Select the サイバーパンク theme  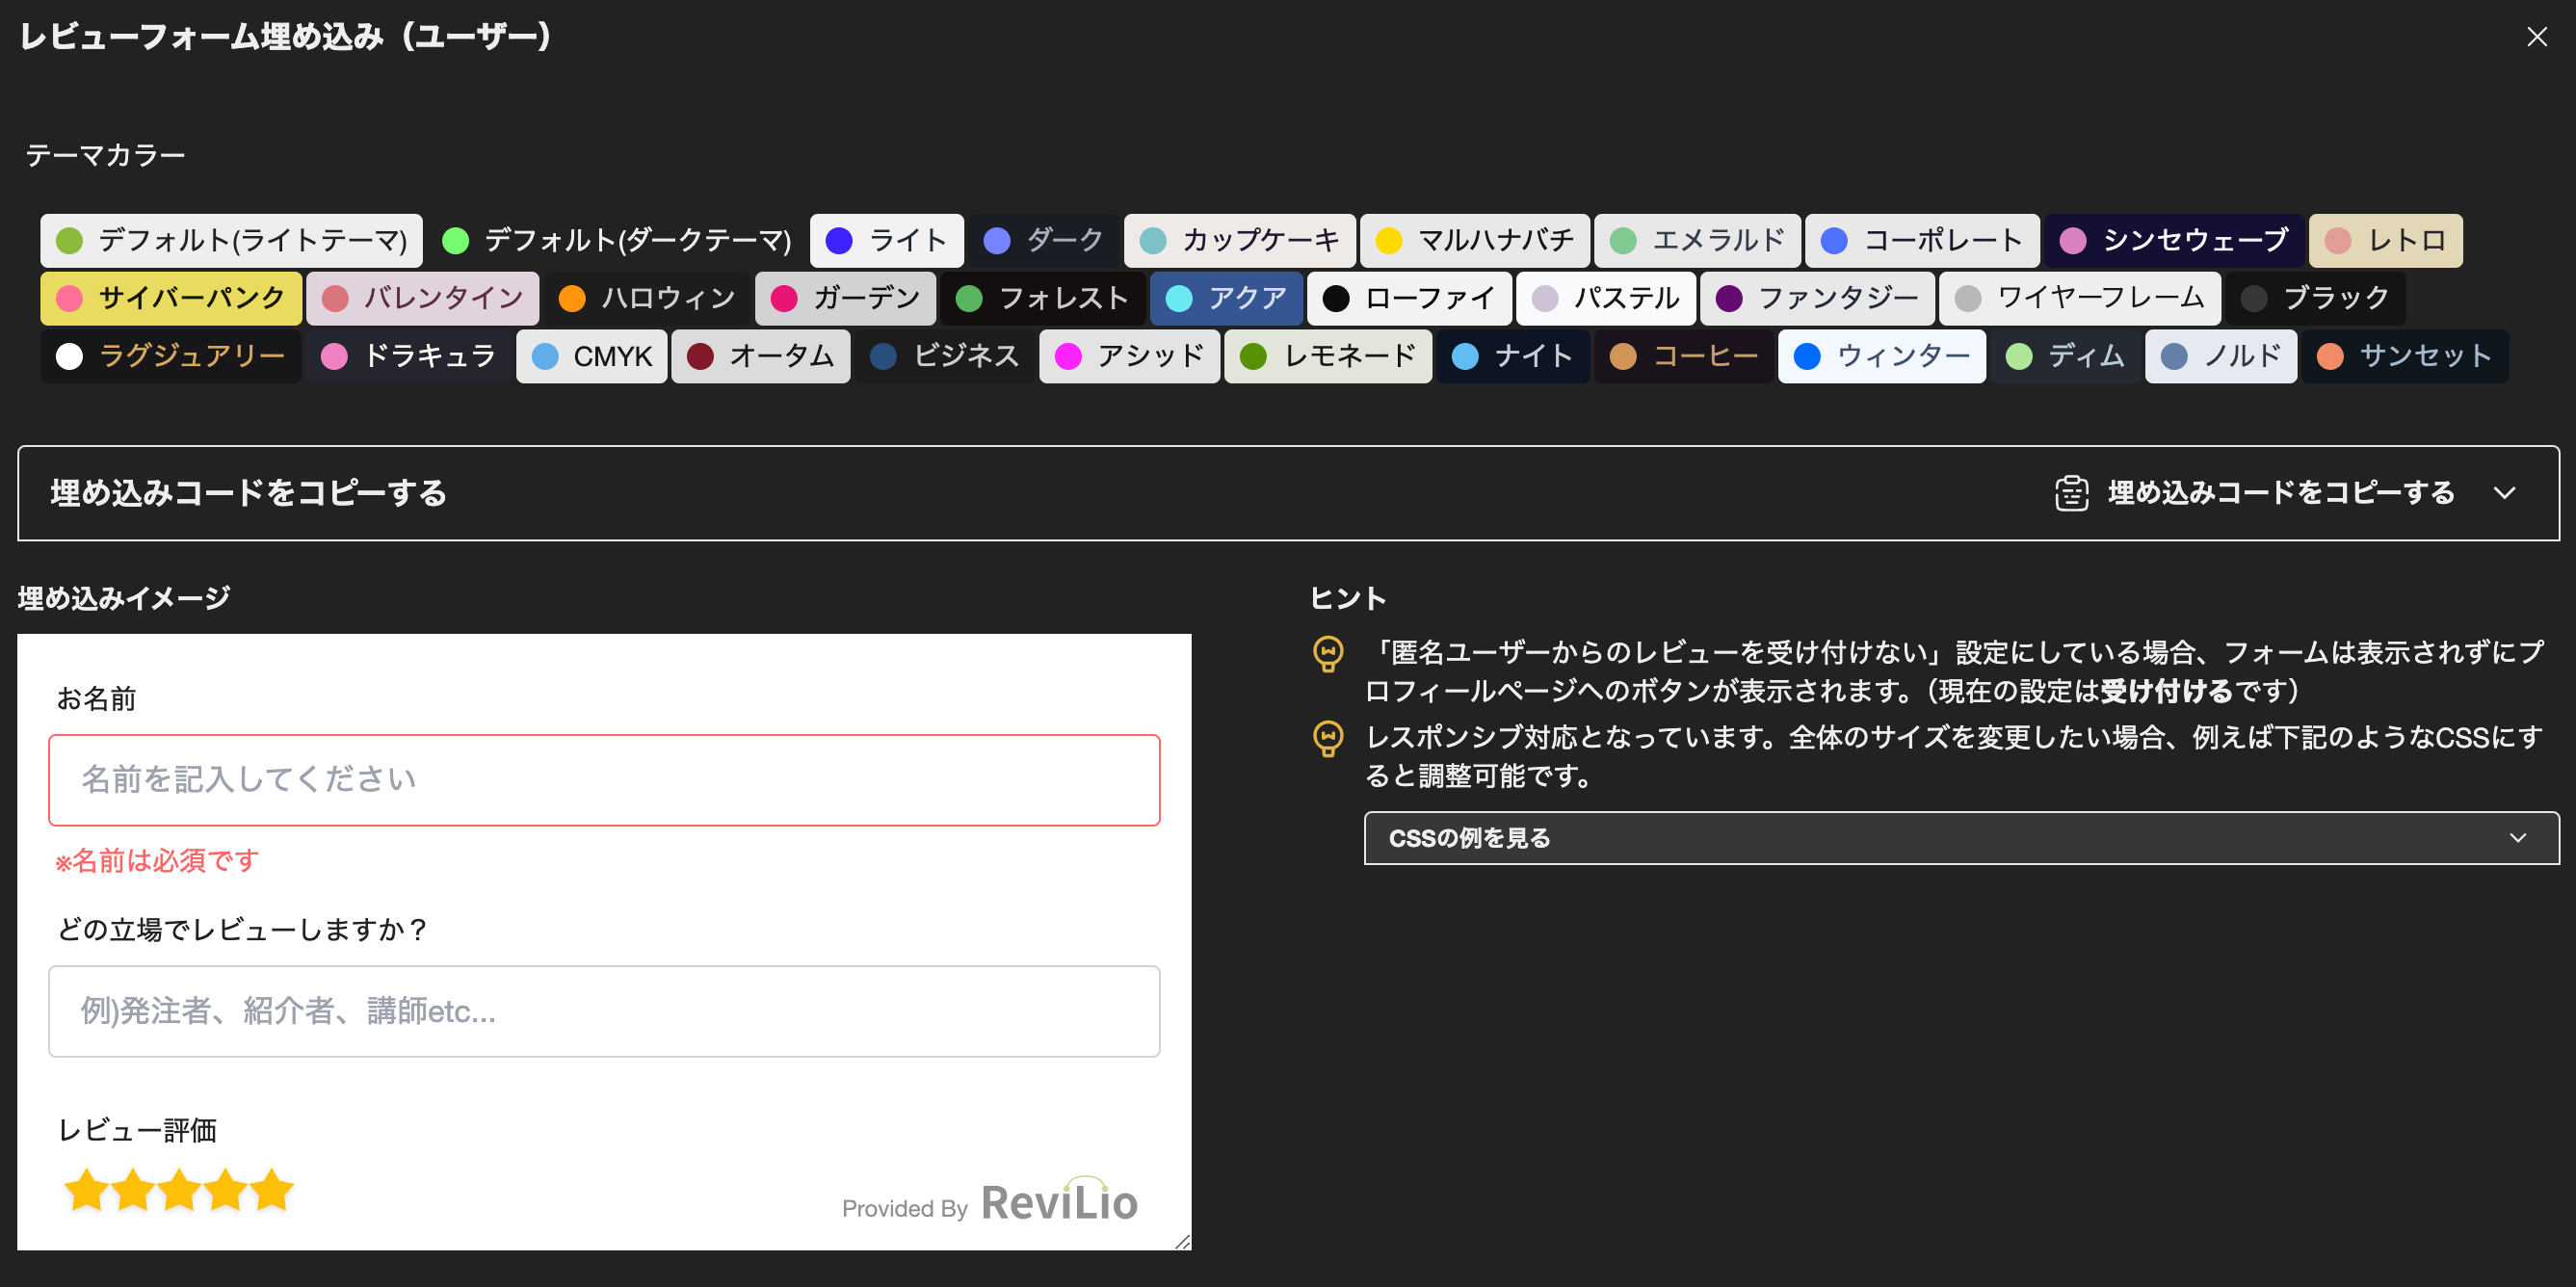click(171, 298)
